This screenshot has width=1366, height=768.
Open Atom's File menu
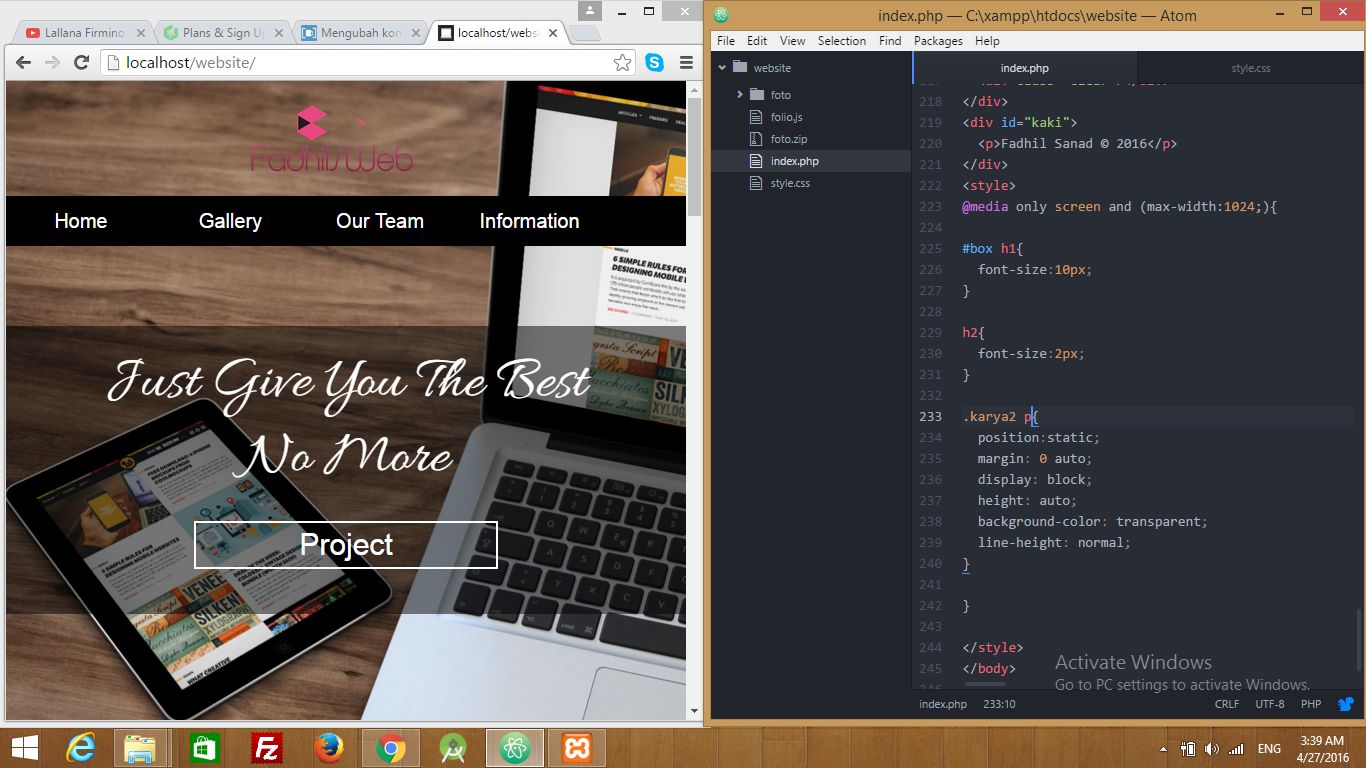click(x=726, y=41)
